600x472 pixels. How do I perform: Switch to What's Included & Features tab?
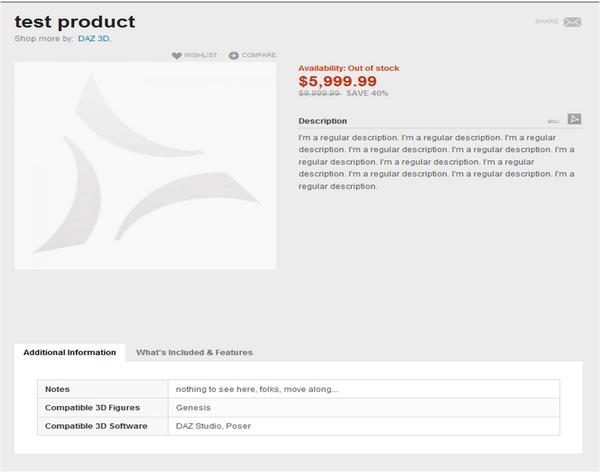[x=194, y=352]
